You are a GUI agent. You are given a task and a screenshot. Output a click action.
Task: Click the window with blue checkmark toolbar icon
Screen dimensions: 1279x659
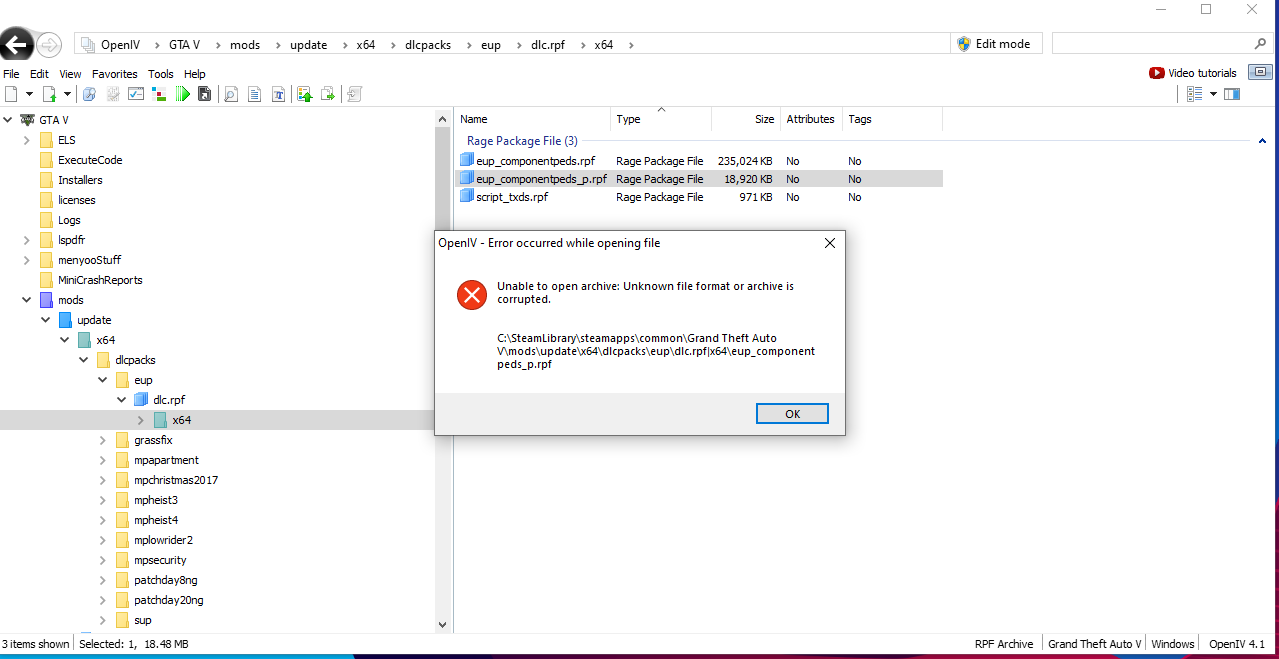(136, 94)
